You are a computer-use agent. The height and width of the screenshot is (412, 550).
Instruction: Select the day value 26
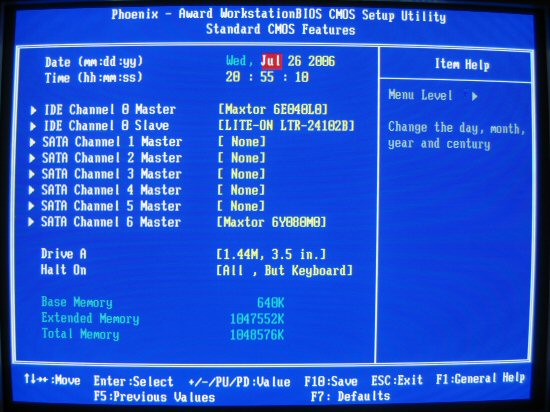point(294,61)
